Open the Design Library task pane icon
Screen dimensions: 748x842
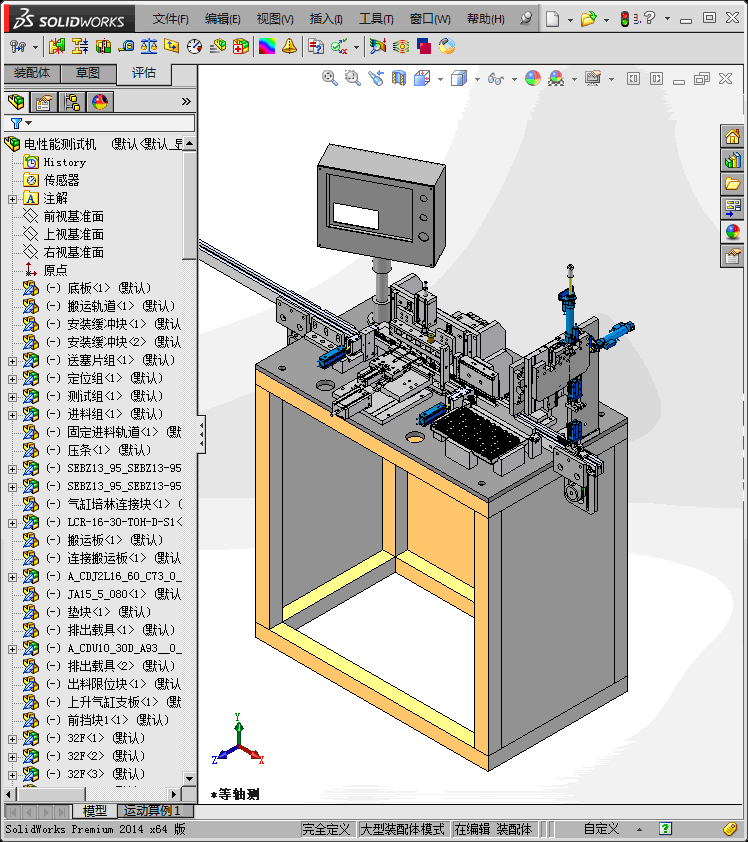coord(733,160)
